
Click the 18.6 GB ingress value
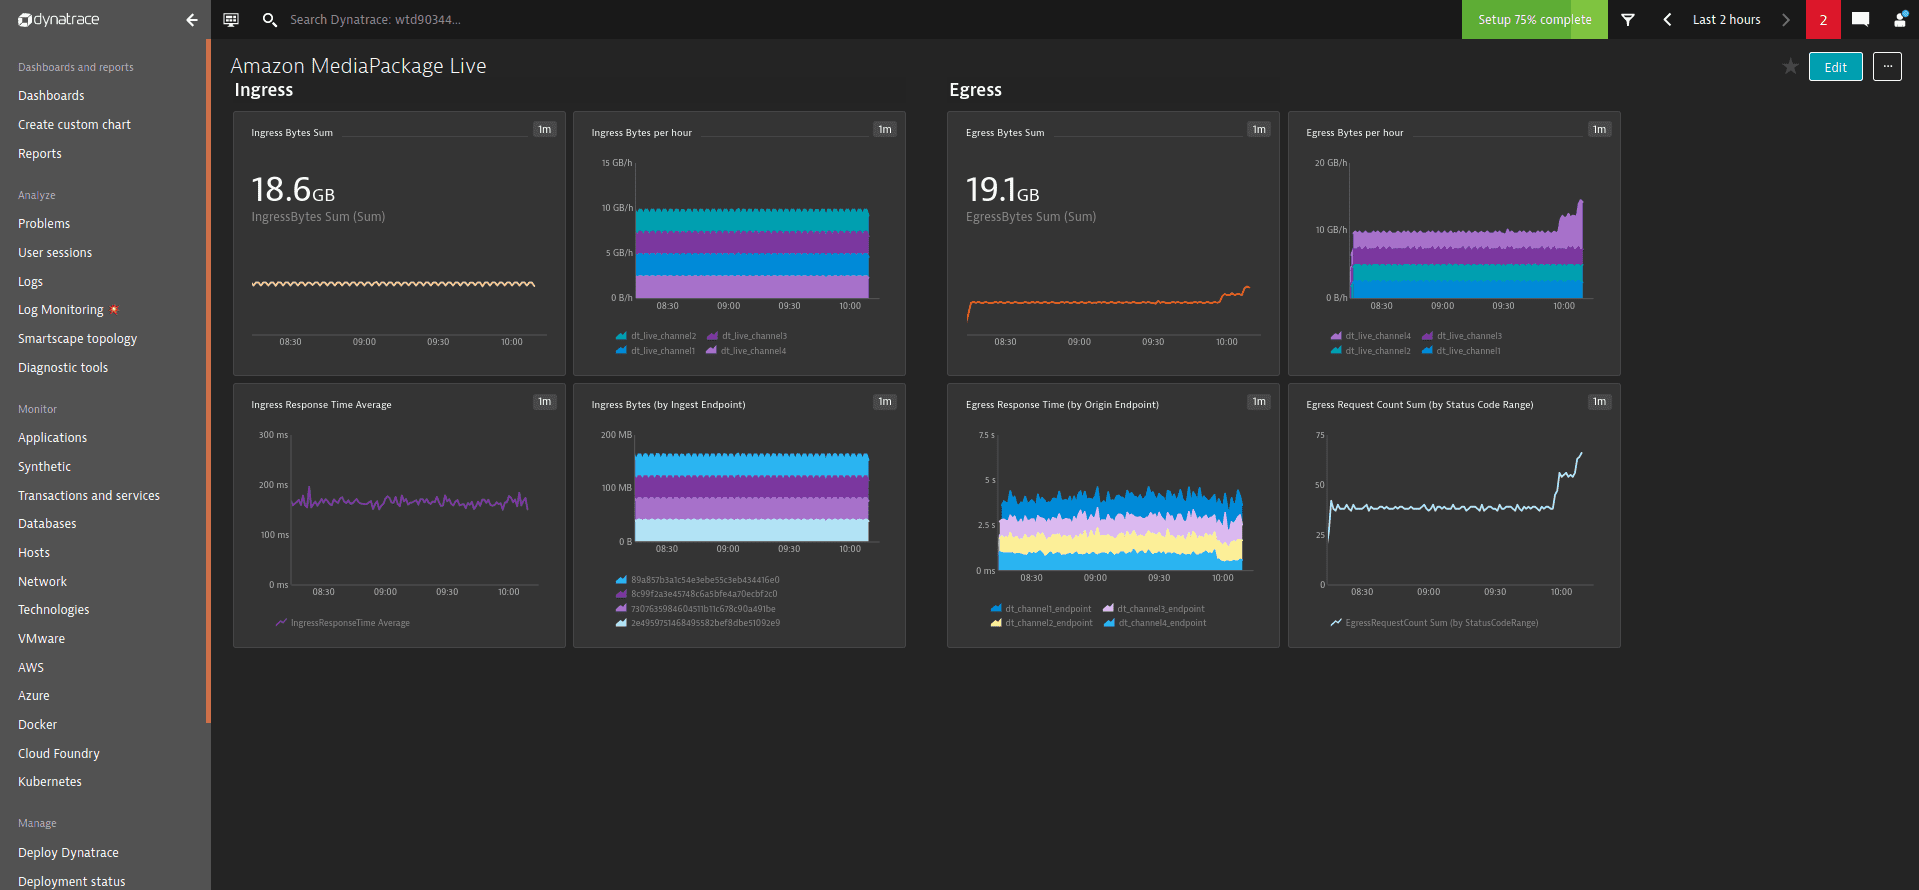click(x=293, y=189)
